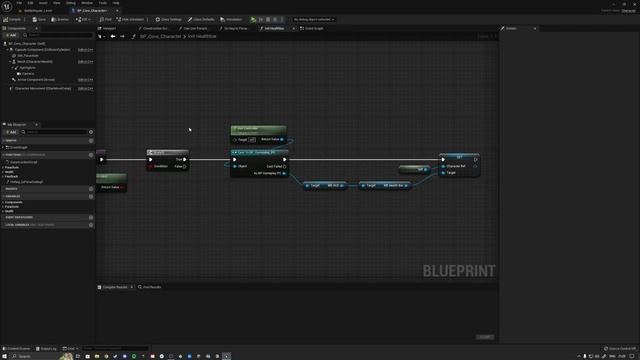Add a new function with plus icon
640x360 pixels.
[91, 155]
